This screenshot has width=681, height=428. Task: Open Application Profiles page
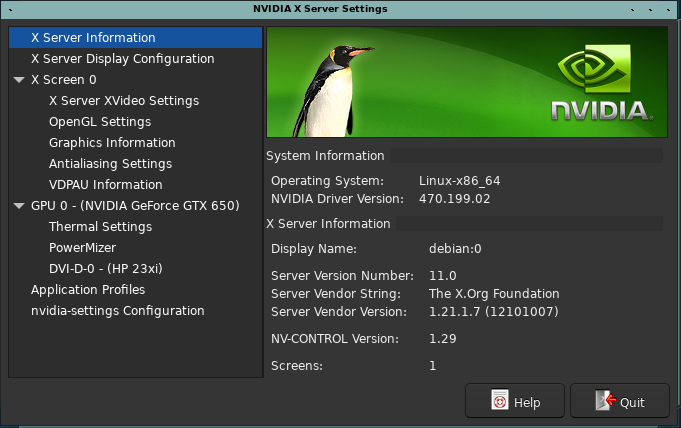(x=88, y=290)
